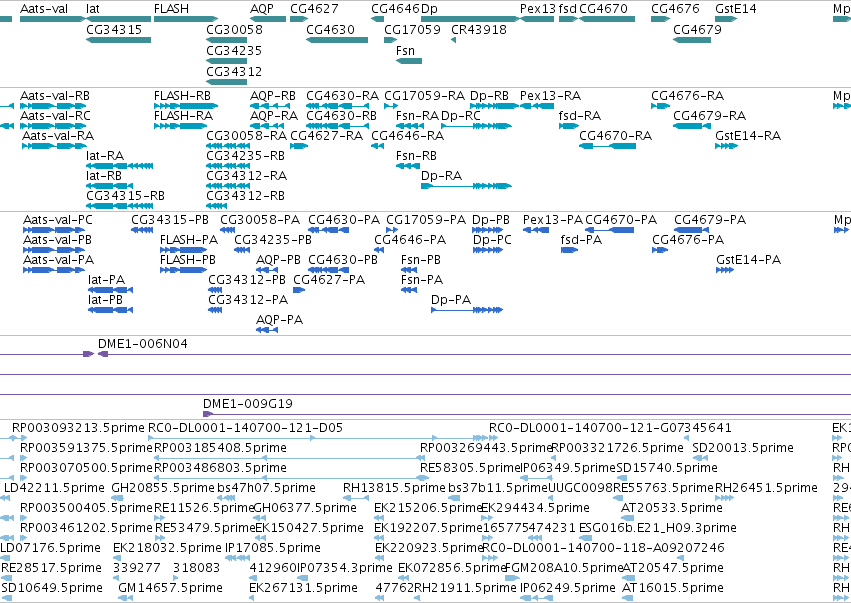
Task: Click the CG34315 gene bar
Action: click(119, 40)
